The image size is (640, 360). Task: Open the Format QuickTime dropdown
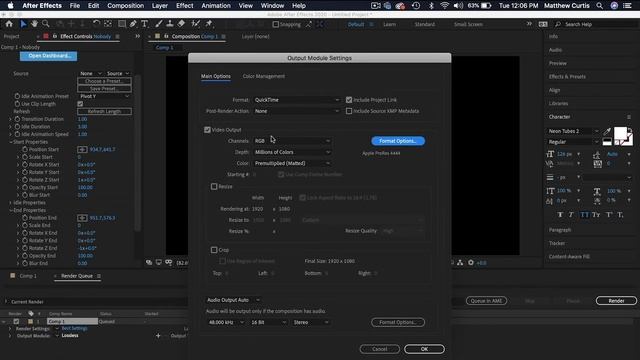coord(296,100)
